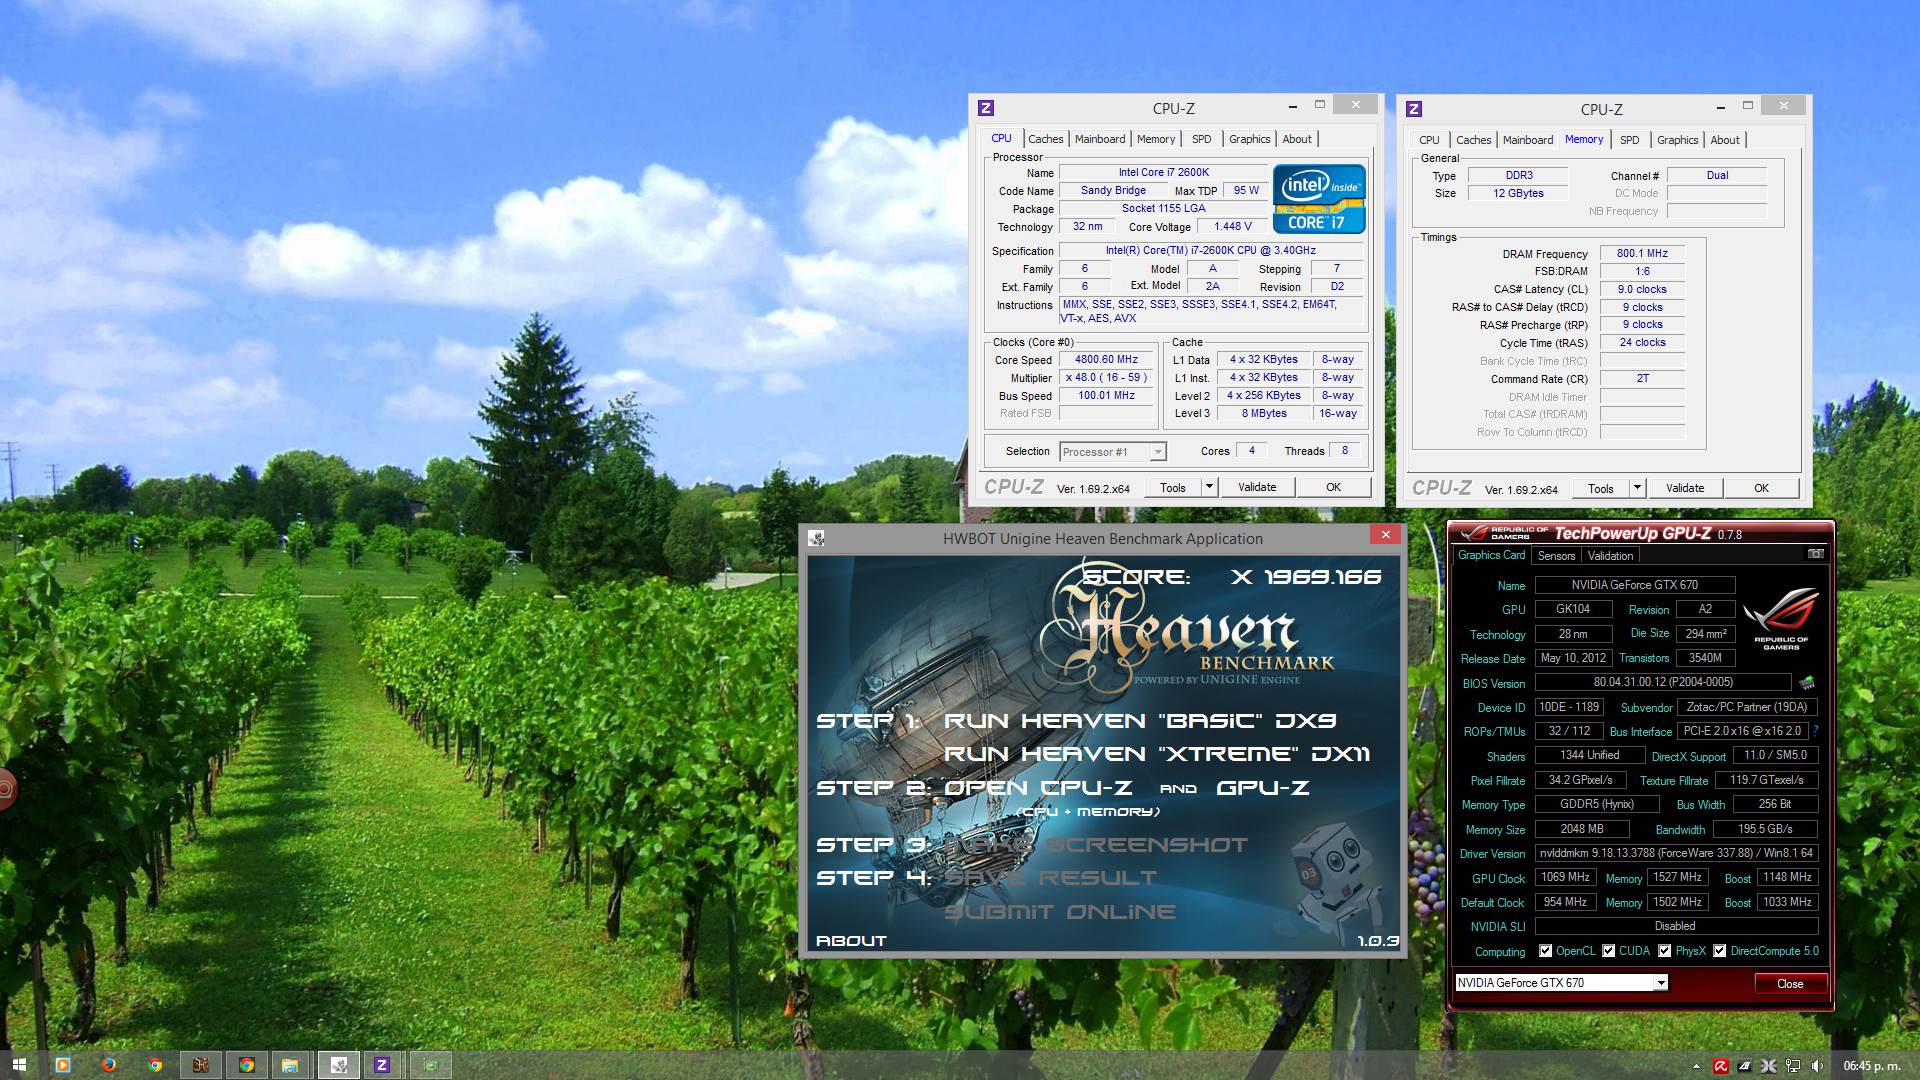Open the Graphics tab in the CPU-Z Memory window
Screen dimensions: 1920x1080
coord(1677,140)
